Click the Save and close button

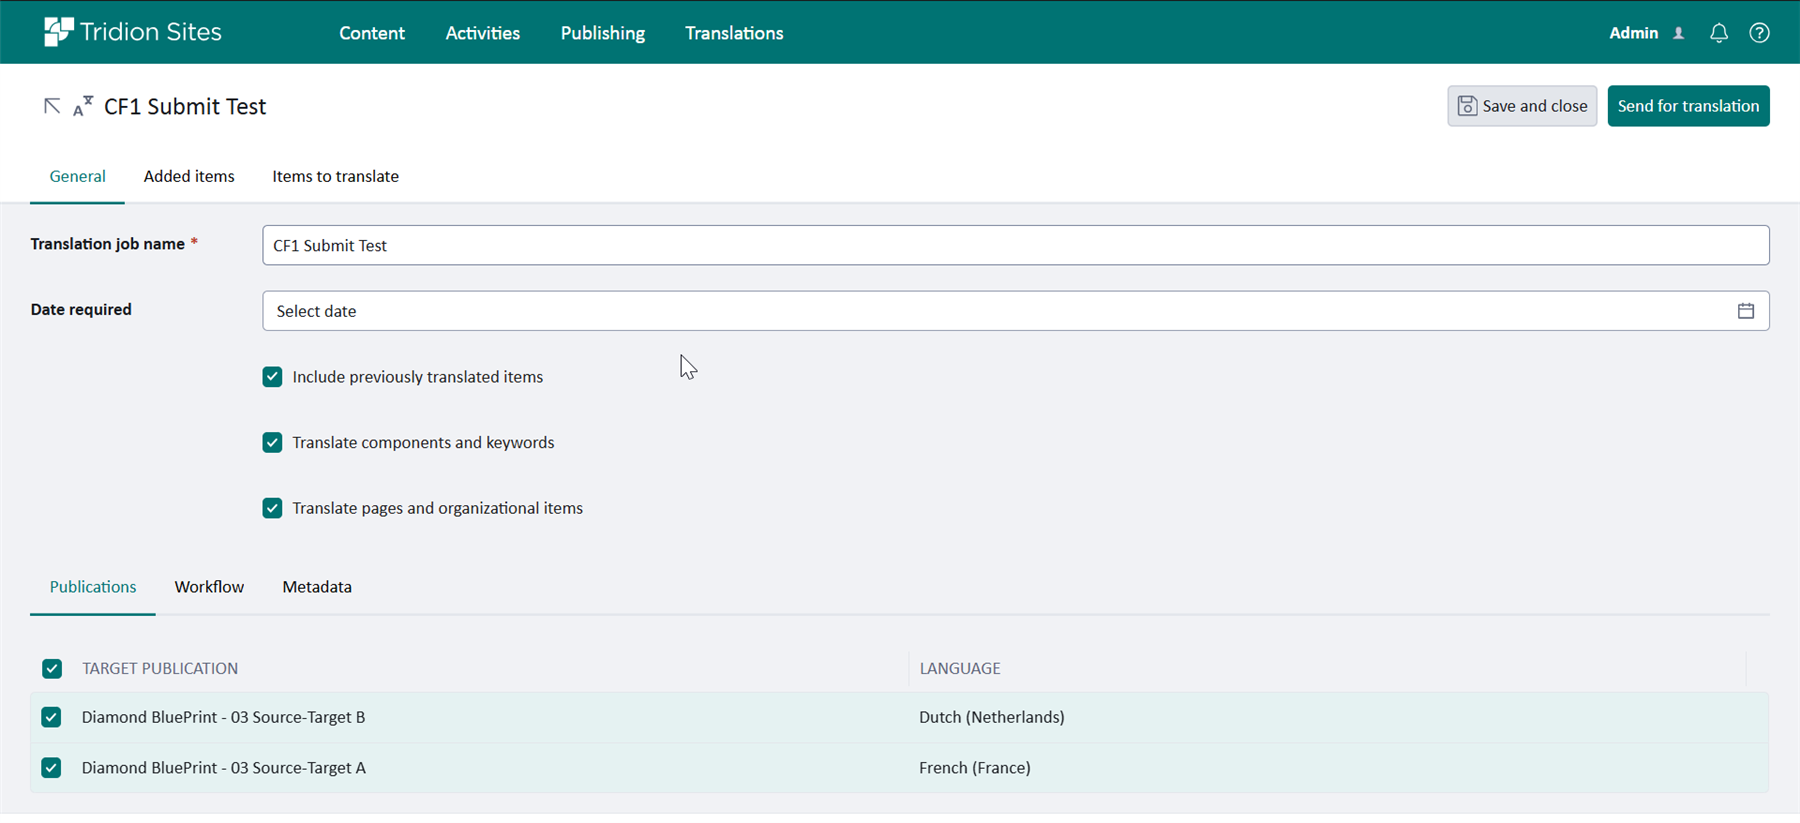(1522, 106)
